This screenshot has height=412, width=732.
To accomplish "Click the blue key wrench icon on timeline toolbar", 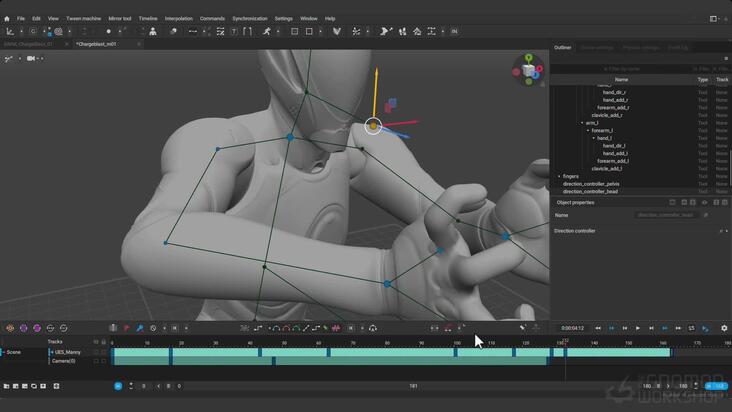I will 140,328.
